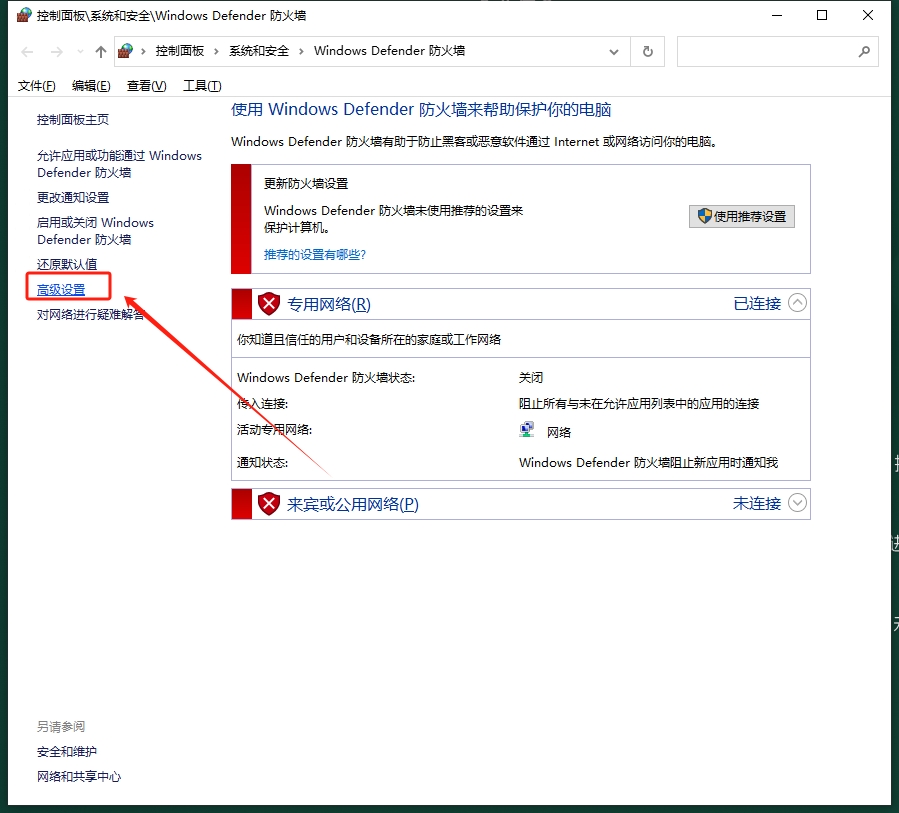
Task: Open 网络和共享中心 link
Action: pos(79,776)
